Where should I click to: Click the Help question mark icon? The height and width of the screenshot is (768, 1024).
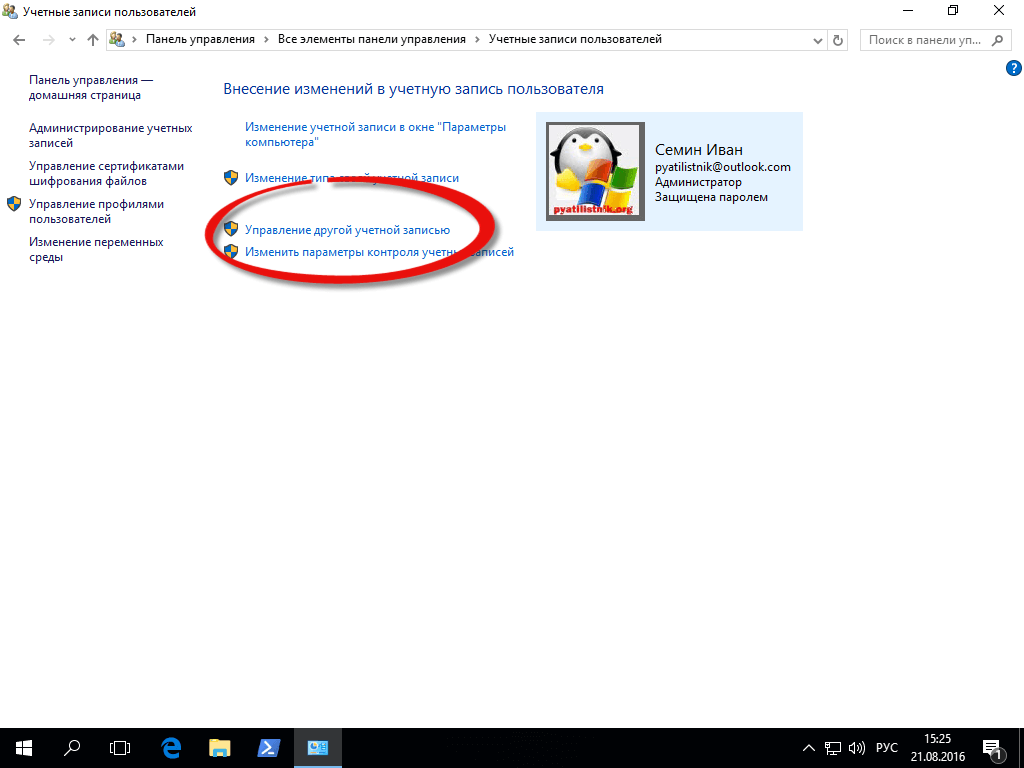pos(1013,68)
